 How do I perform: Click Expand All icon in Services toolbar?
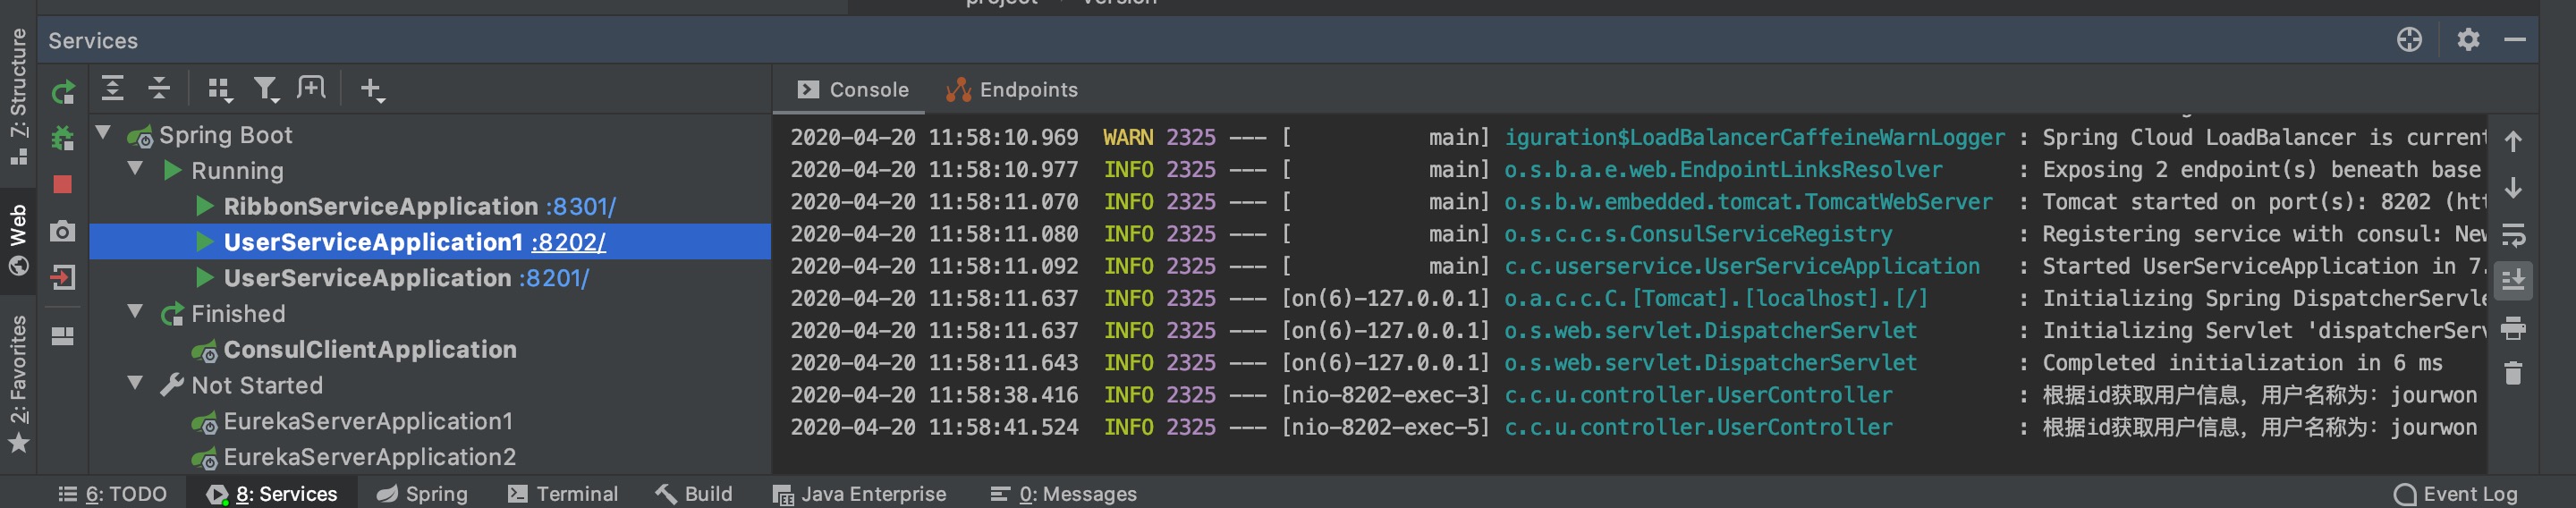tap(113, 89)
